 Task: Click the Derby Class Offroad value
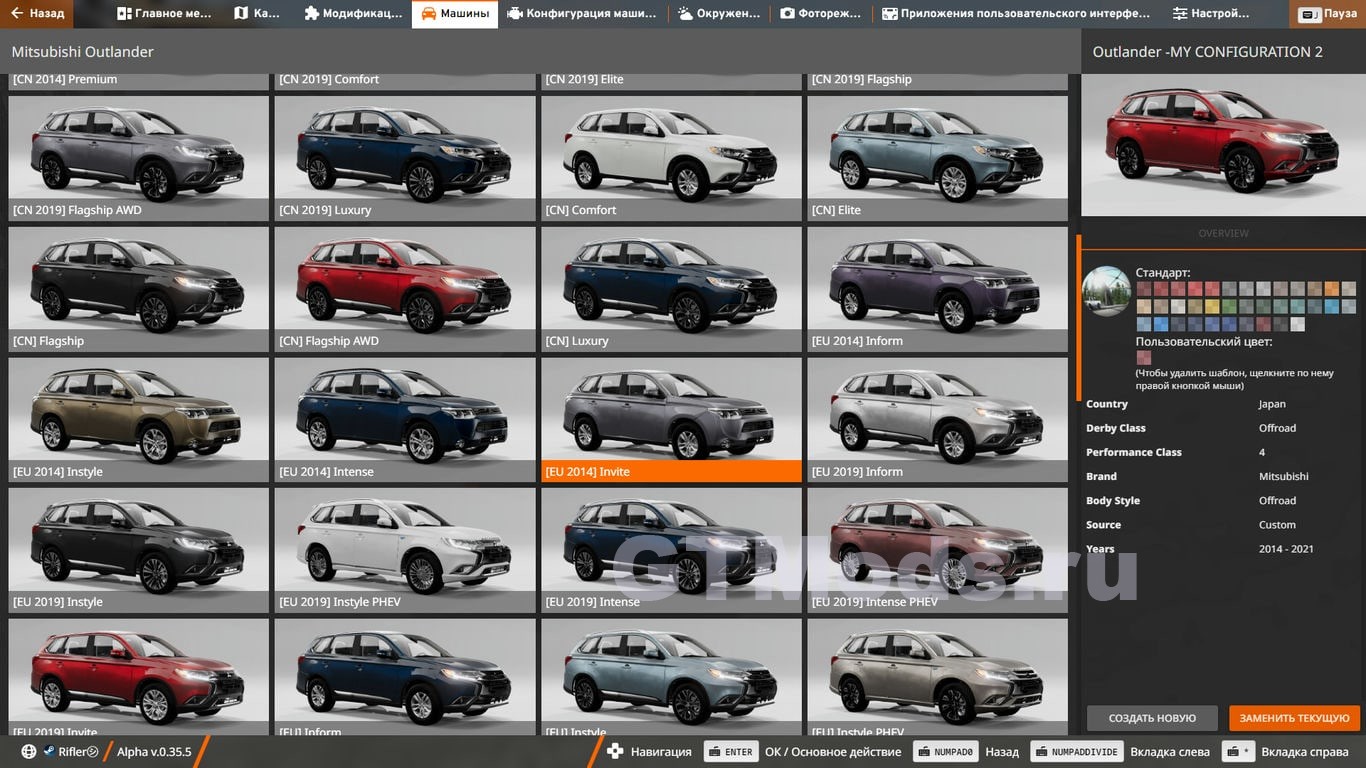point(1277,428)
